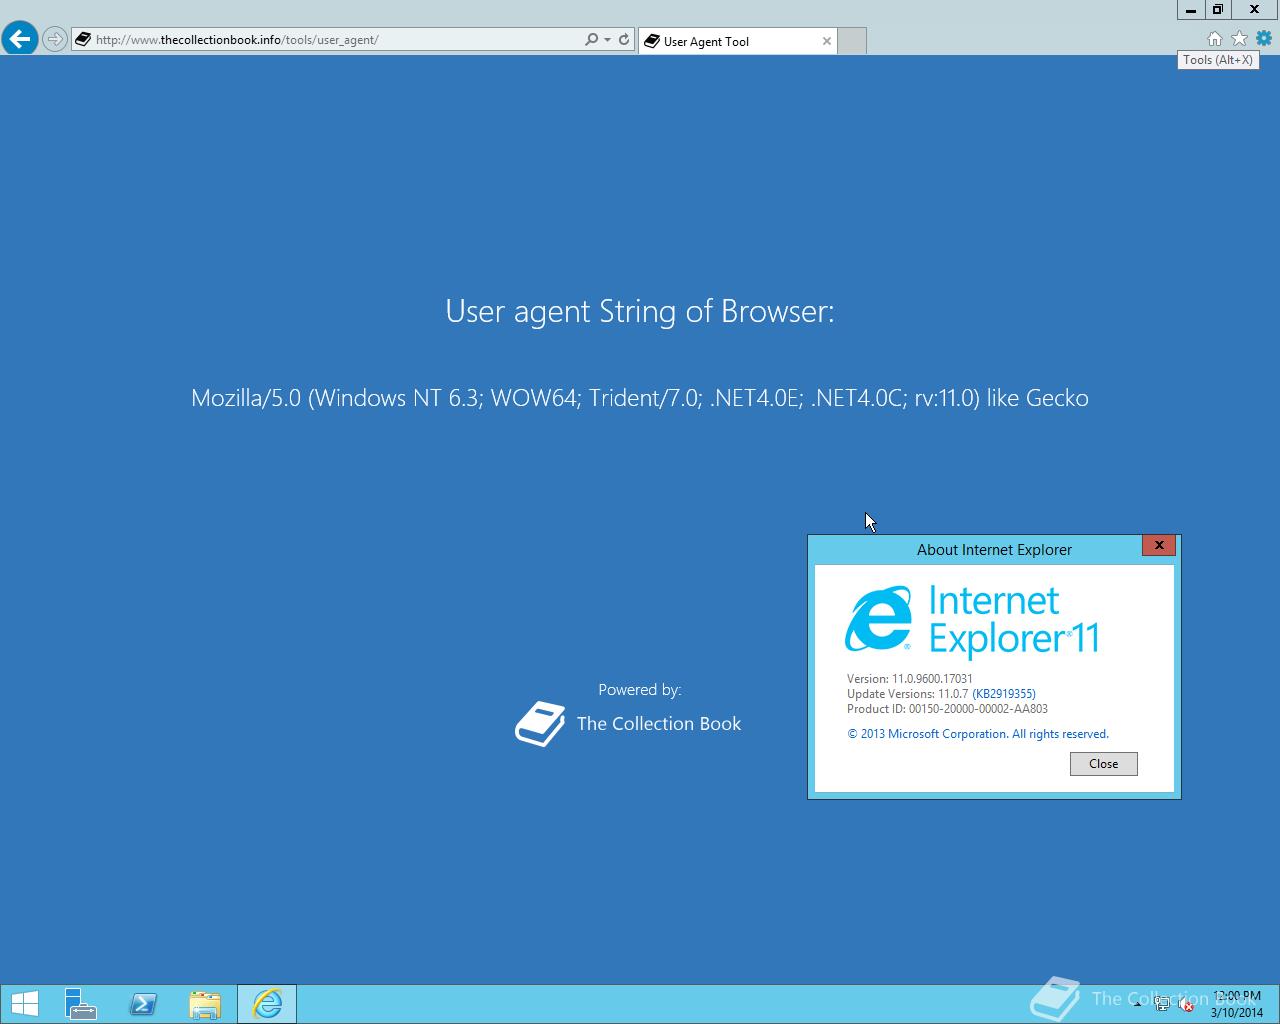Click the user agent string text
1280x1024 pixels.
[640, 398]
